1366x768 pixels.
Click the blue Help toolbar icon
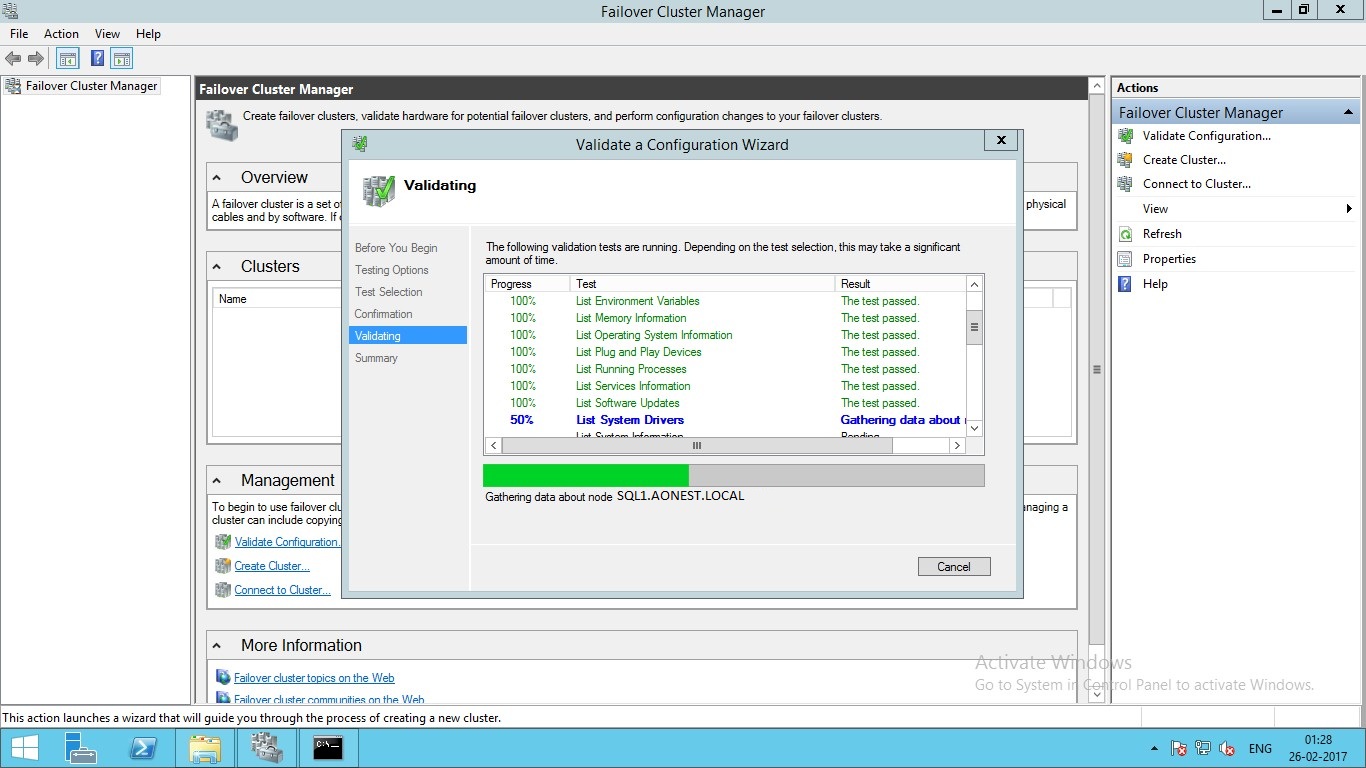(x=98, y=59)
